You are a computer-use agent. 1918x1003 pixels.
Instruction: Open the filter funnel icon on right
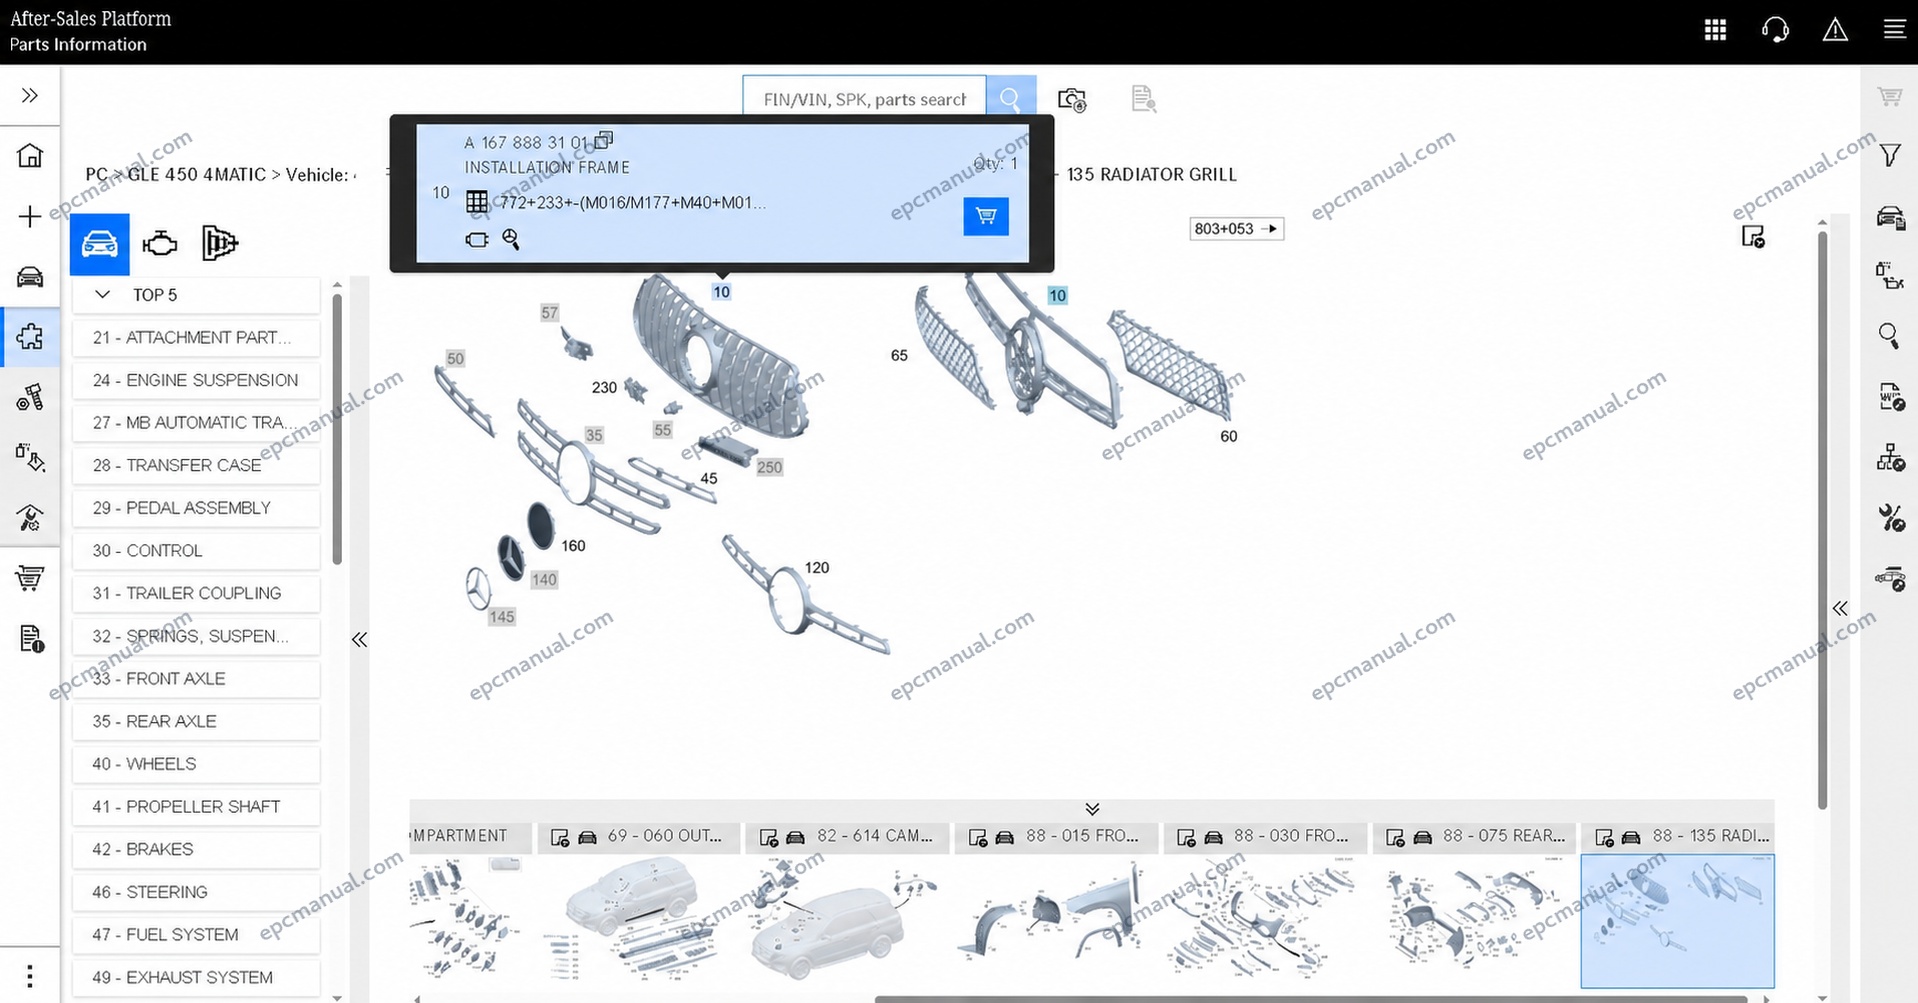click(x=1889, y=155)
